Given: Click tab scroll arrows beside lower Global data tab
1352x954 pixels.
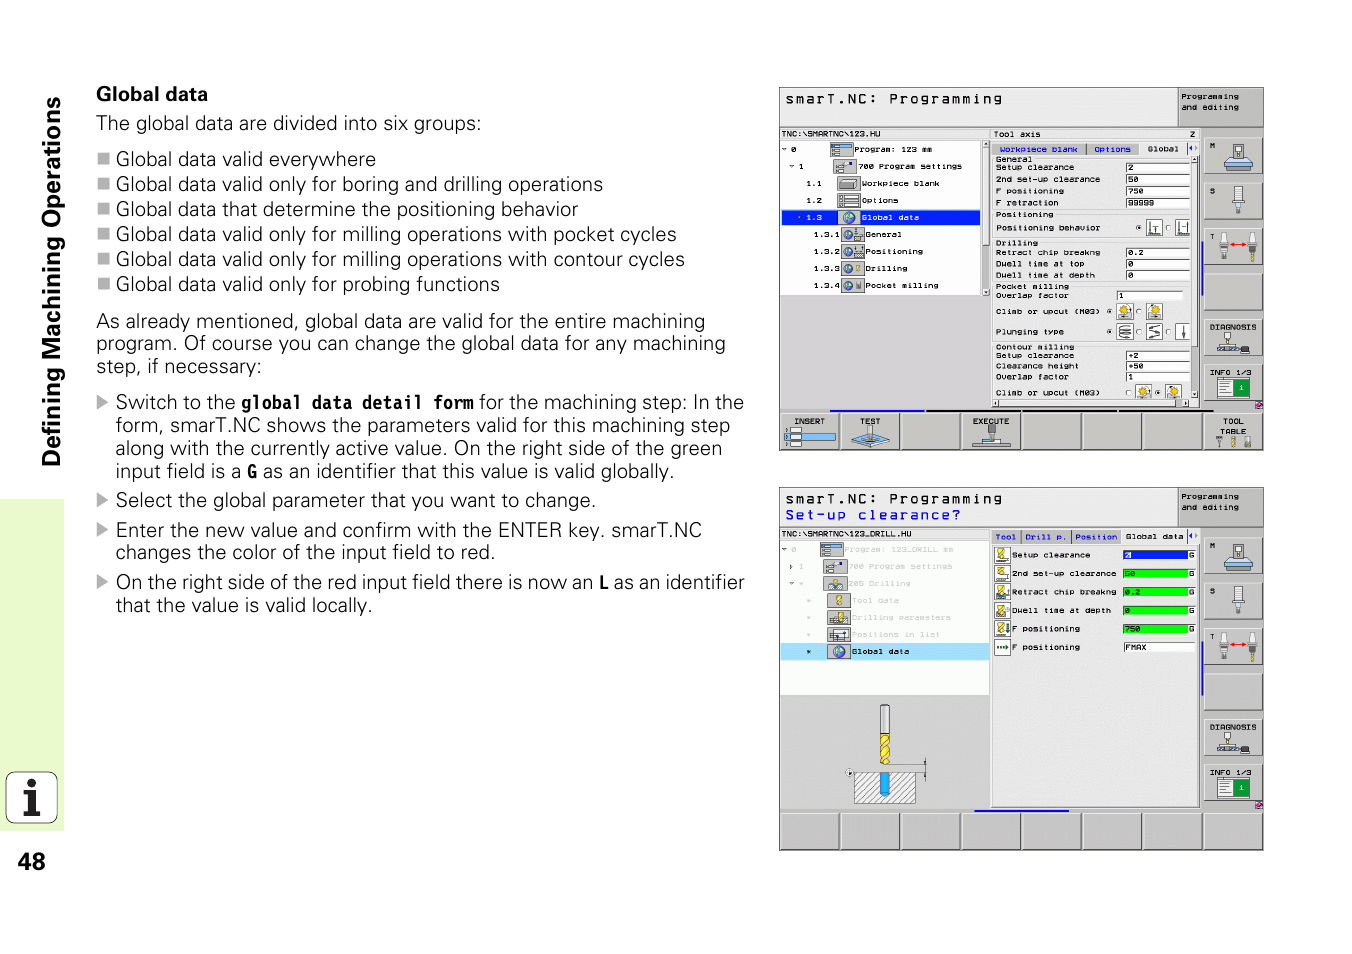Looking at the screenshot, I should point(1192,537).
